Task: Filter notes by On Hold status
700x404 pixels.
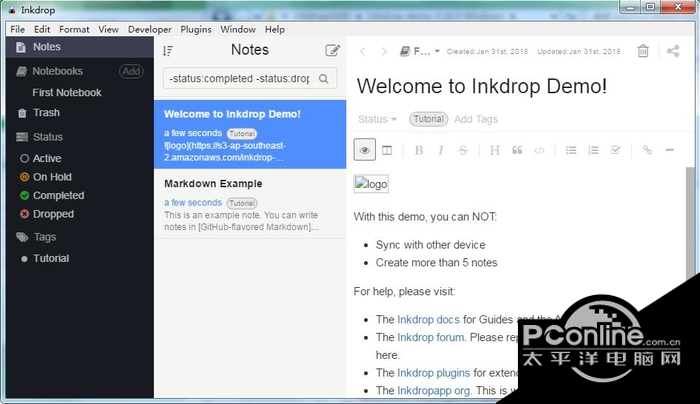Action: tap(52, 177)
